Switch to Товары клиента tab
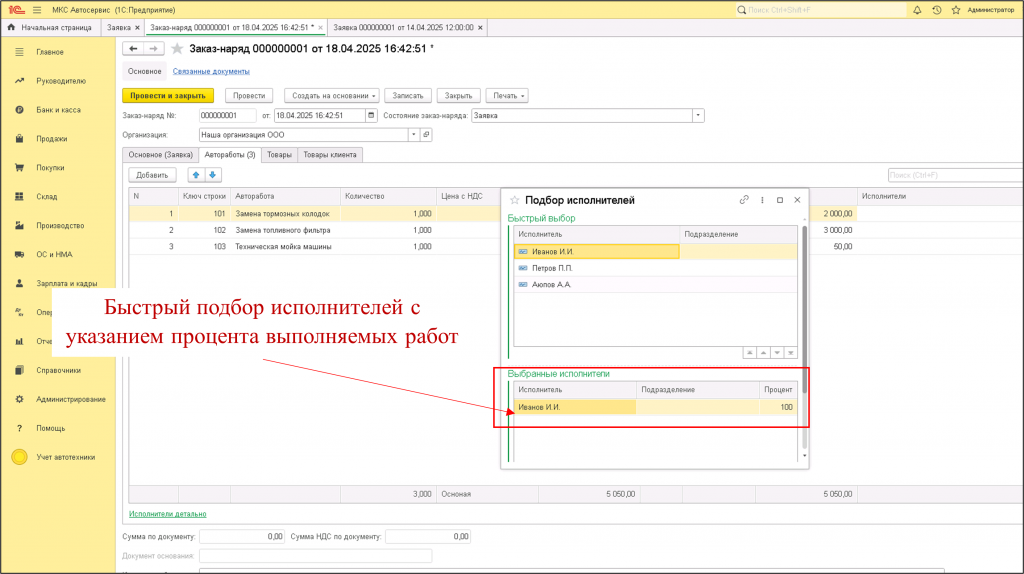 click(330, 155)
